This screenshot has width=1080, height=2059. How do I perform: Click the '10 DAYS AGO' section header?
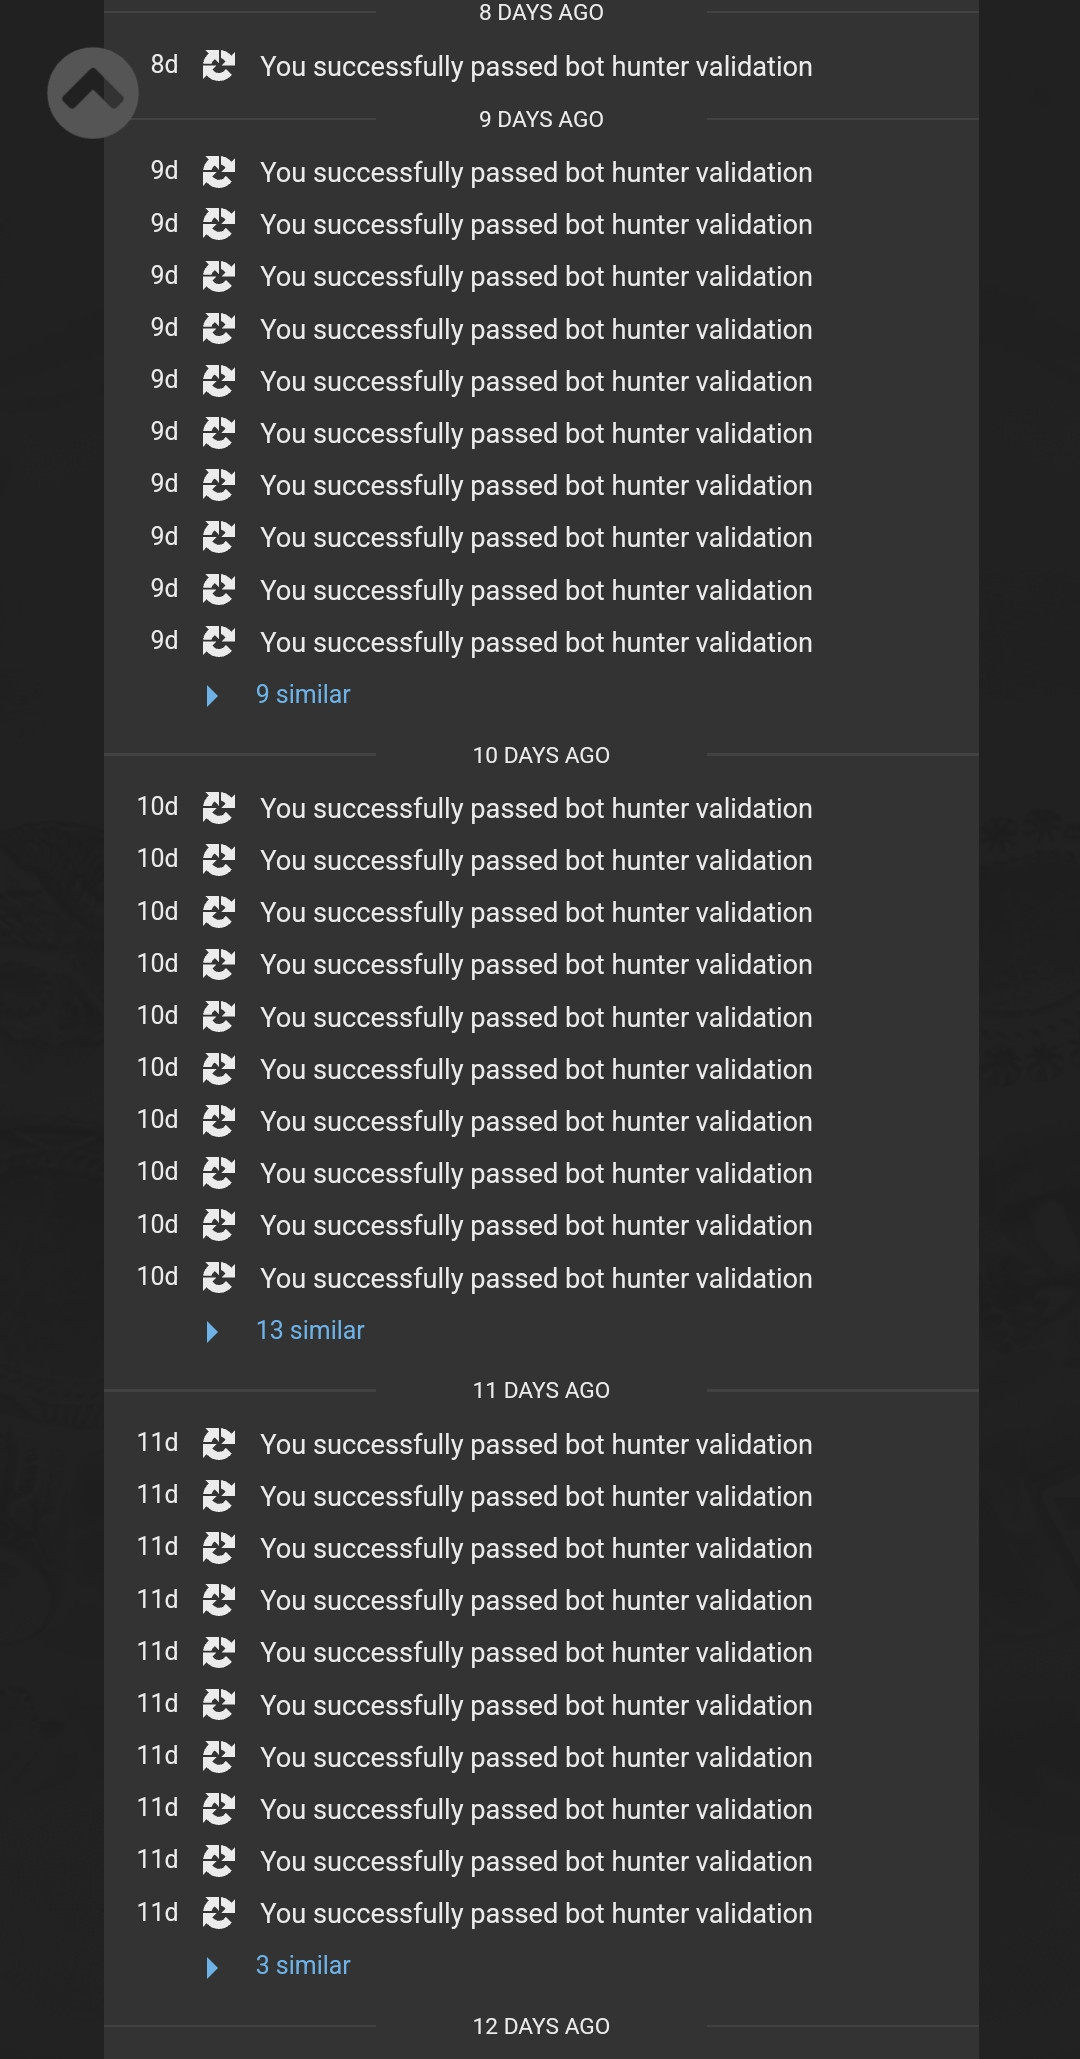point(541,755)
